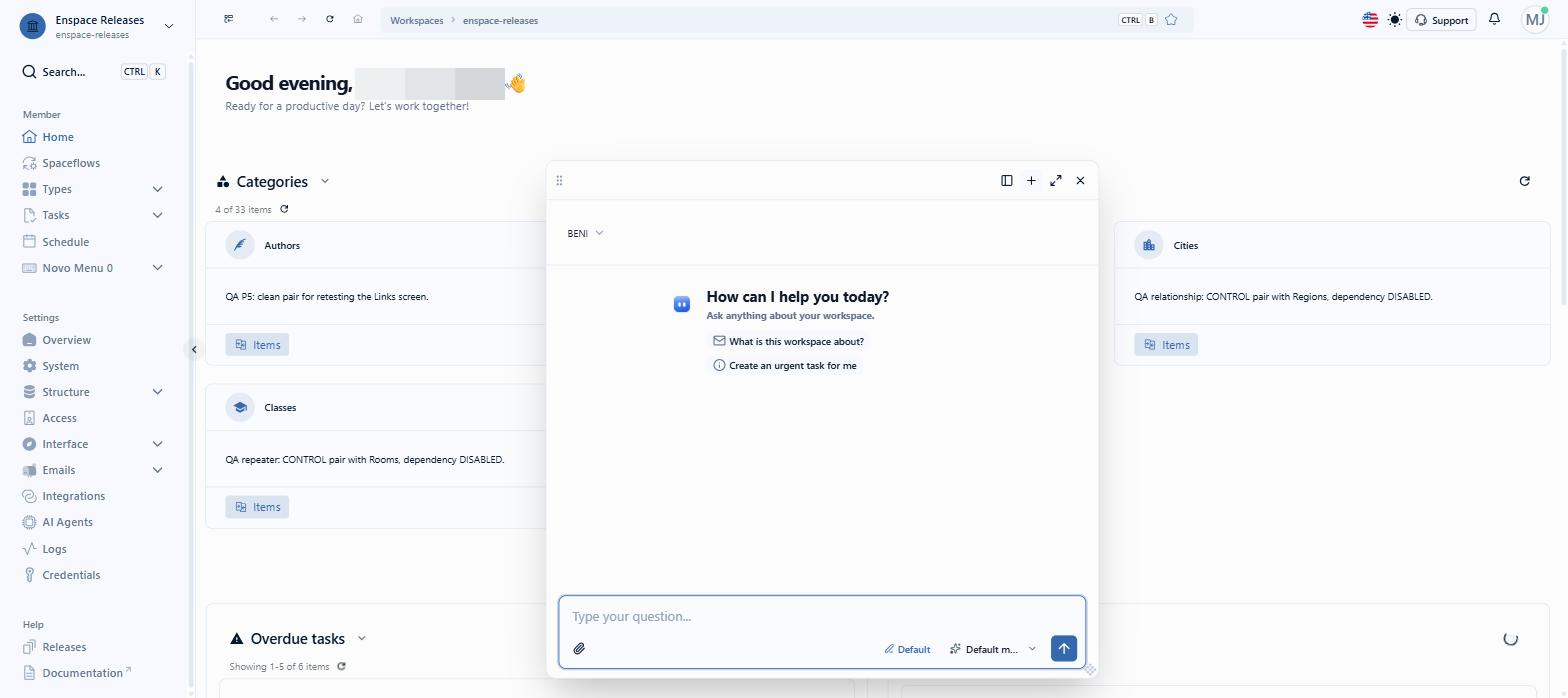Toggle the chat side panel icon
The width and height of the screenshot is (1568, 698).
(1007, 181)
